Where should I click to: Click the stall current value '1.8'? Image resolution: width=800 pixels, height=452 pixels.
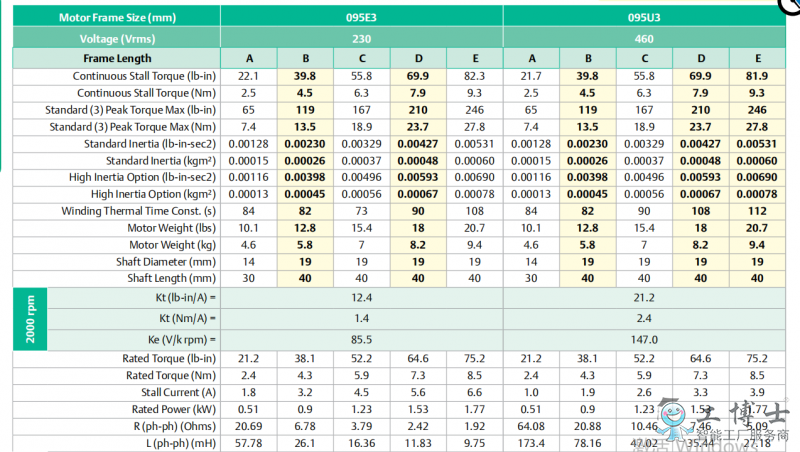click(248, 392)
